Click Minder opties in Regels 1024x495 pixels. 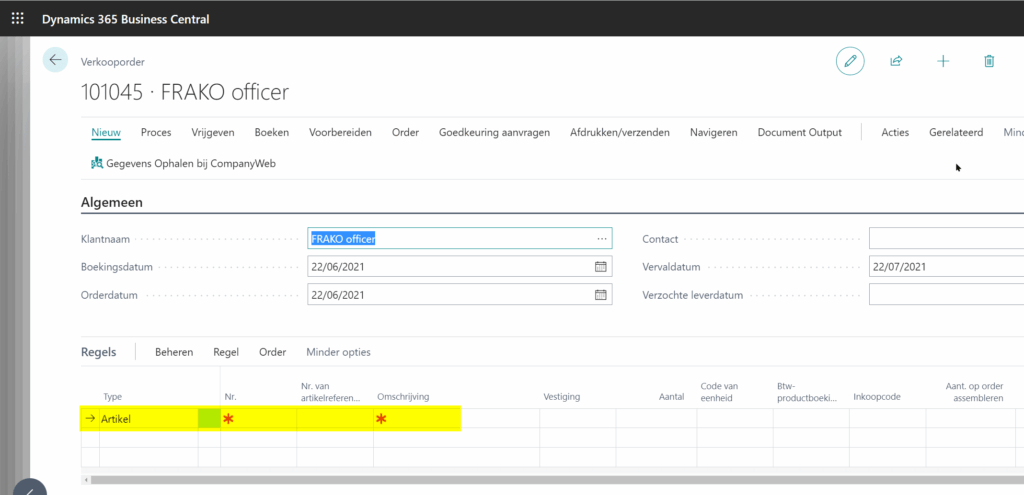point(338,352)
